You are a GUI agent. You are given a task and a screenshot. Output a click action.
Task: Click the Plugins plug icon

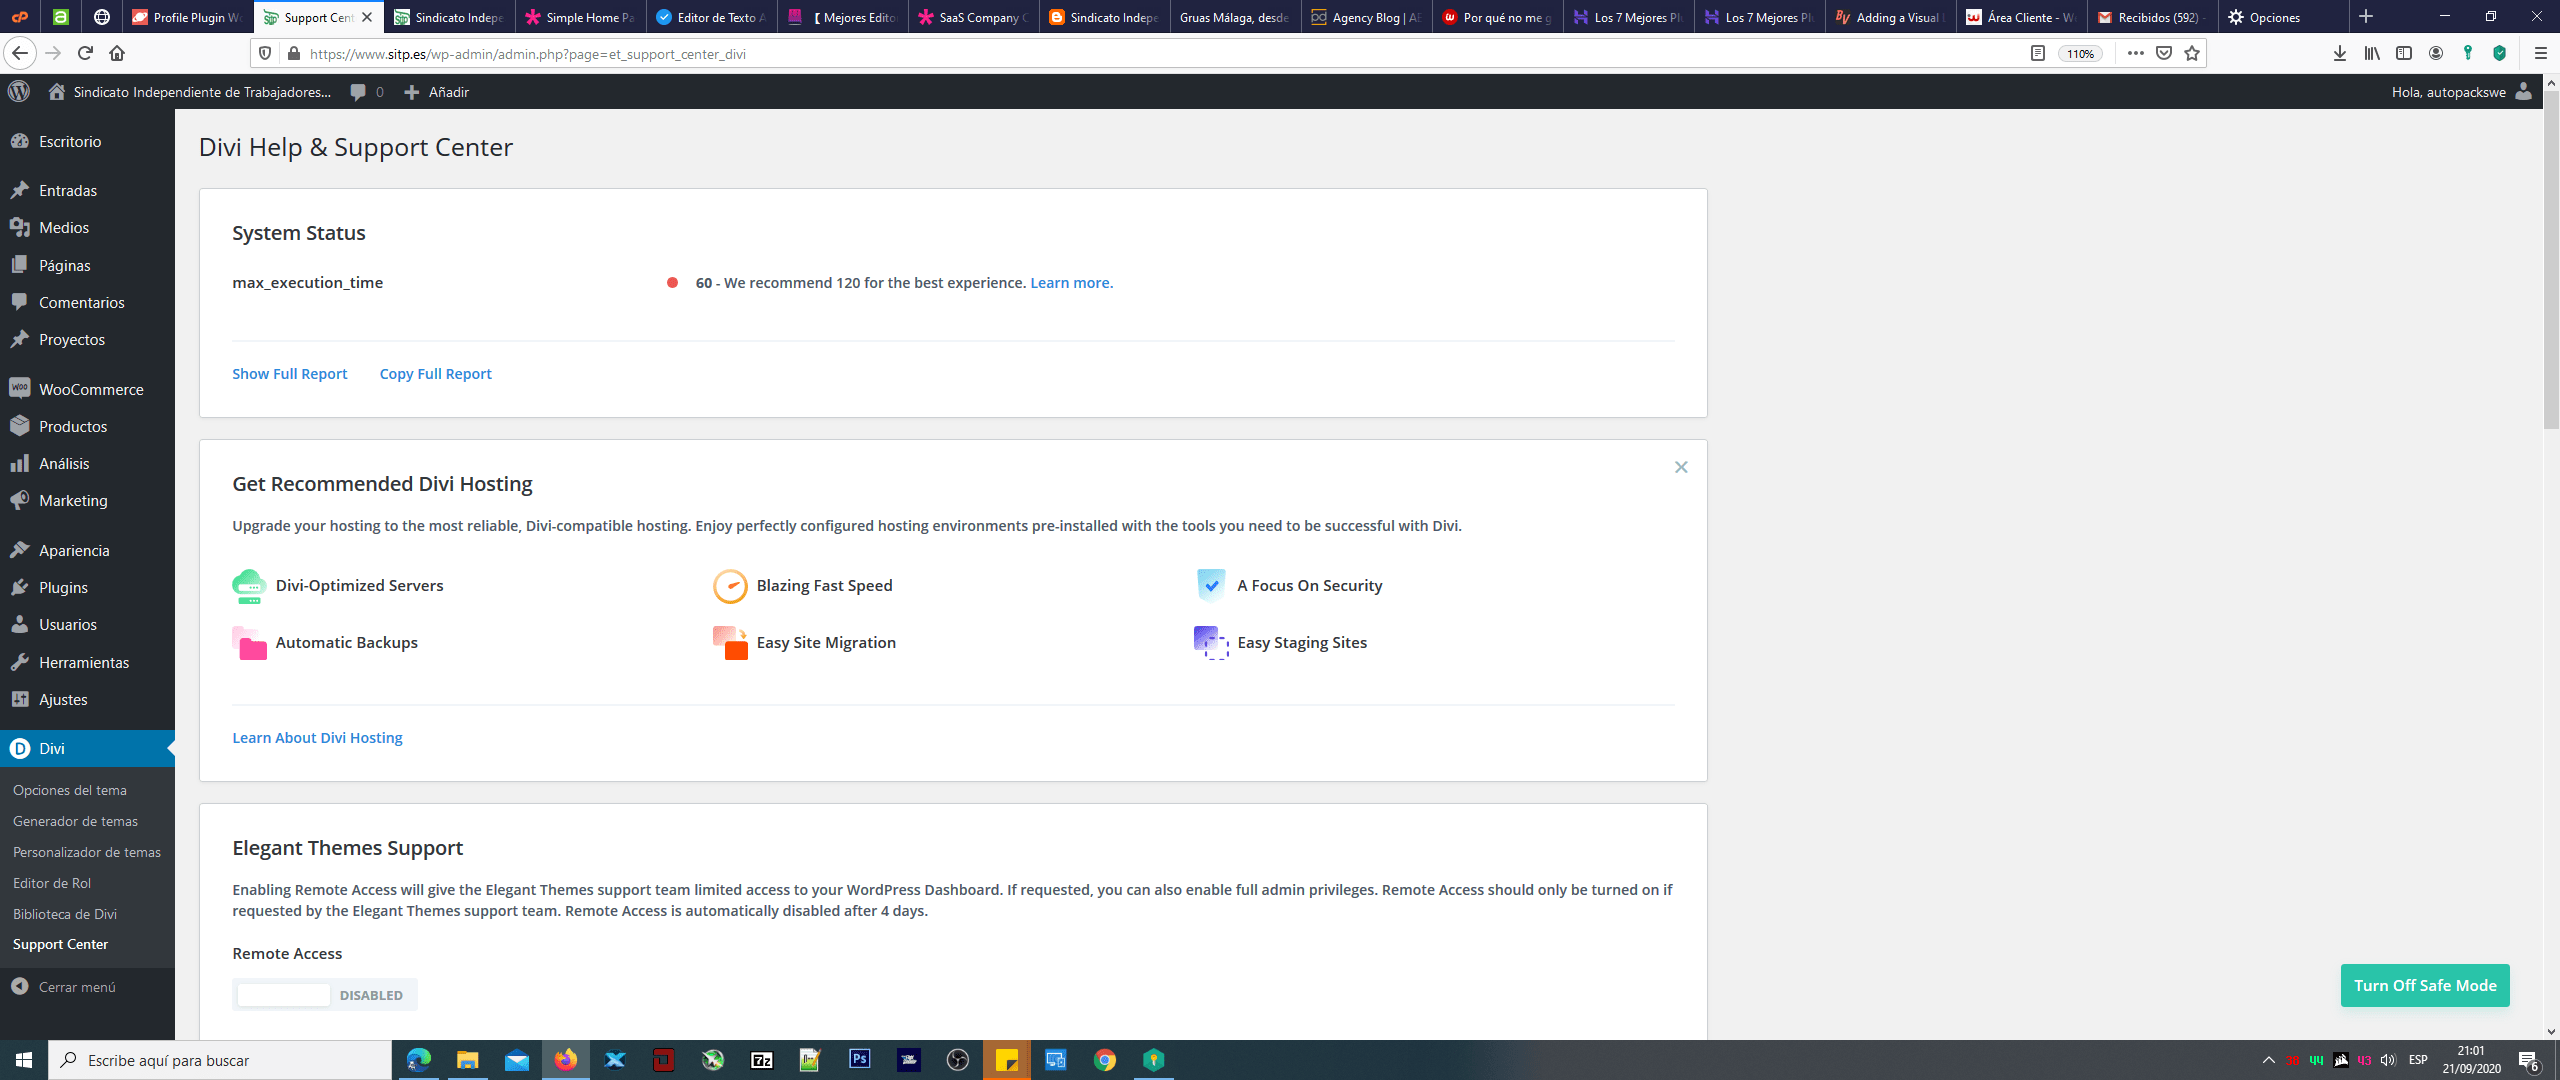[x=19, y=587]
